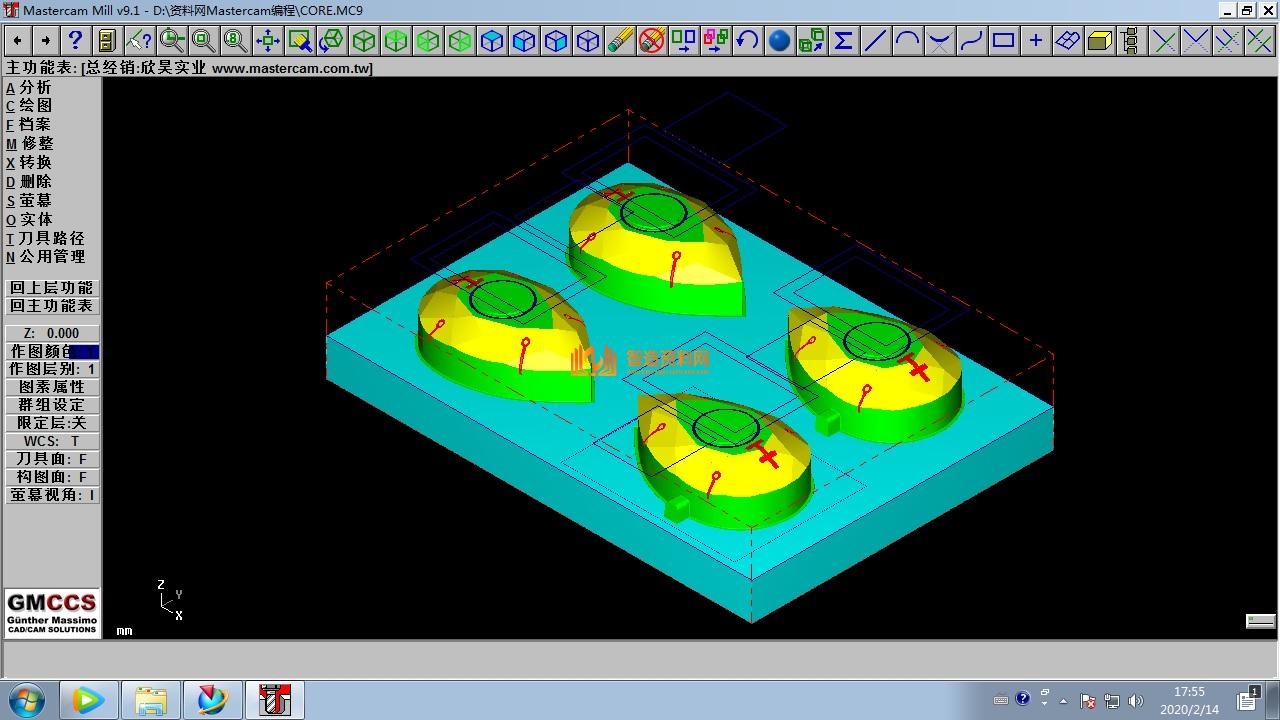Select the create rectangle tool icon
The height and width of the screenshot is (720, 1280).
coord(1003,41)
